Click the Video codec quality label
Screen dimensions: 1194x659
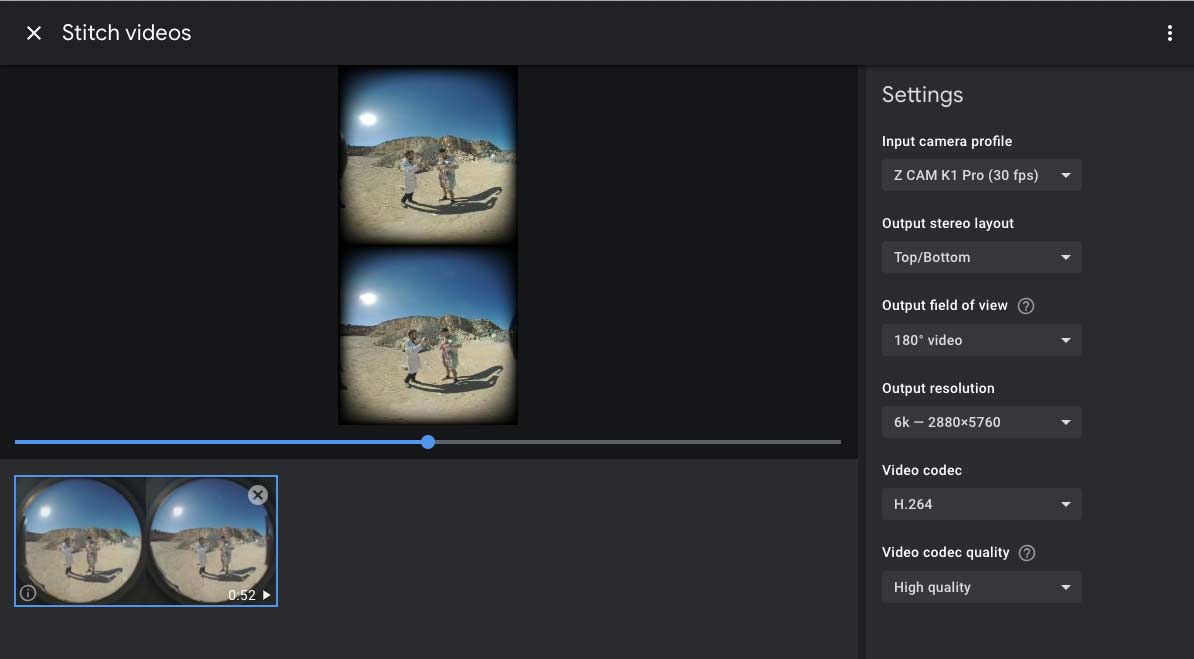pos(945,552)
